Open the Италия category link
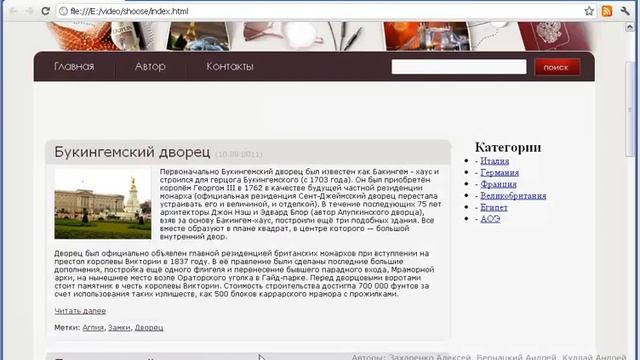Image resolution: width=640 pixels, height=360 pixels. (494, 161)
